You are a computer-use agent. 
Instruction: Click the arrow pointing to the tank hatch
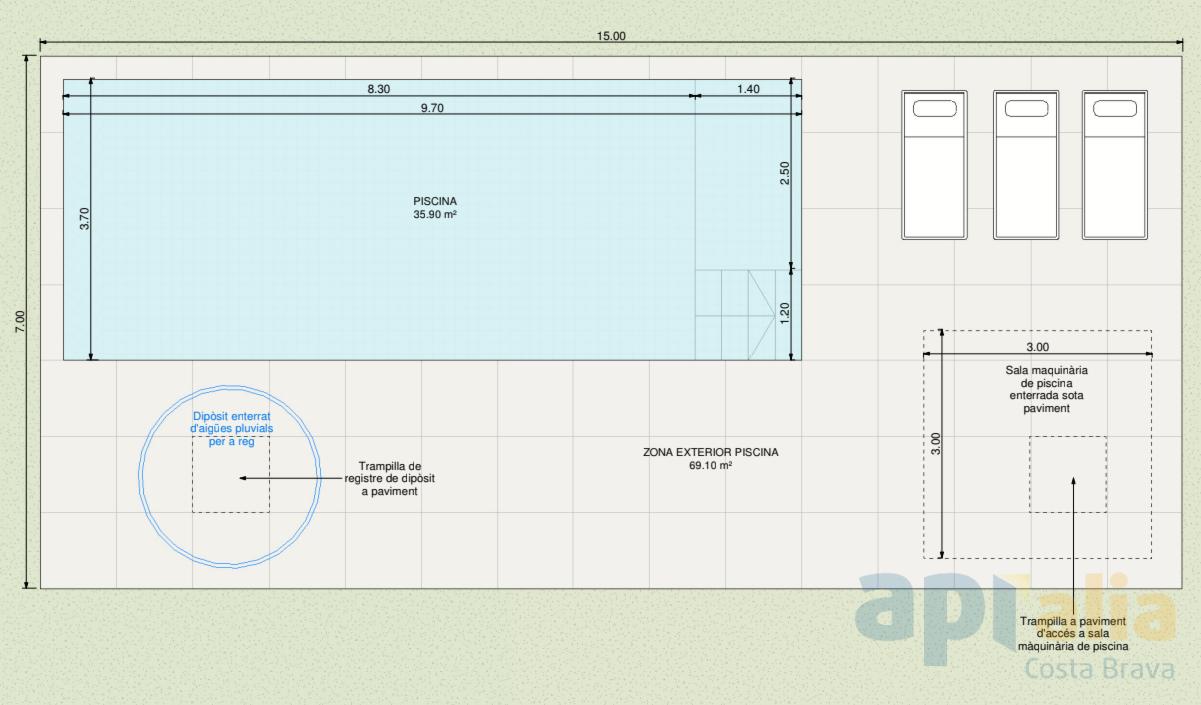290,479
